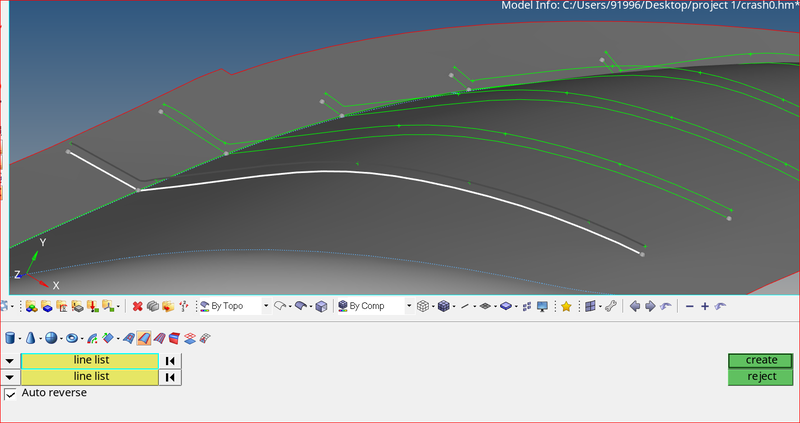Select the grid mesh surface from FE tool

[205, 338]
